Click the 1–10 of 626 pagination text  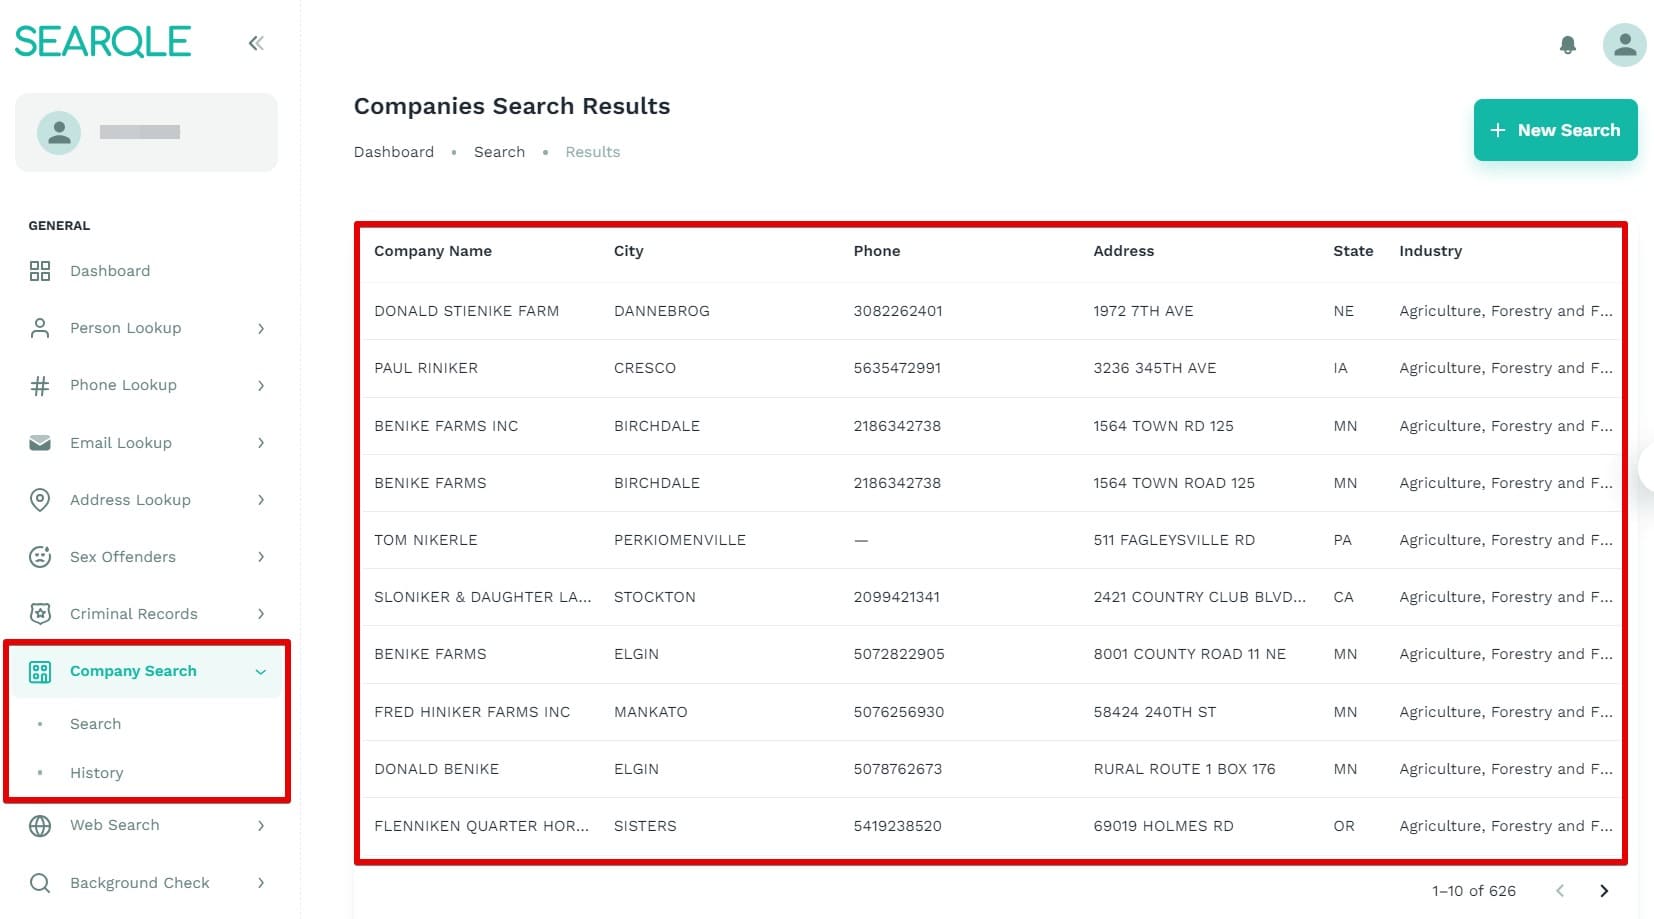(x=1474, y=891)
